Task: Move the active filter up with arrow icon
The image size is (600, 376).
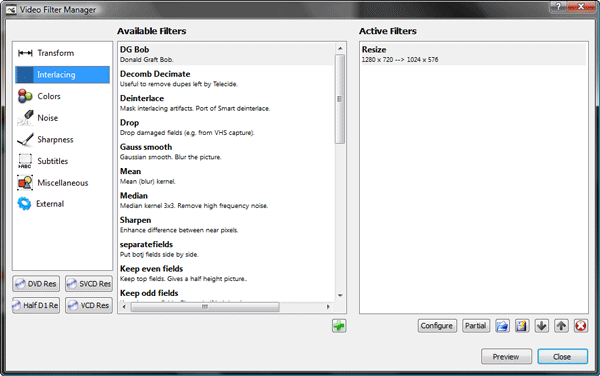Action: (561, 326)
